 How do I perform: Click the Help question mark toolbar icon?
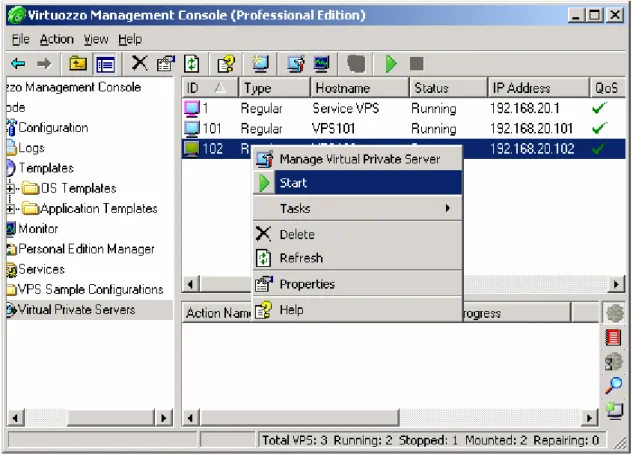tap(226, 64)
